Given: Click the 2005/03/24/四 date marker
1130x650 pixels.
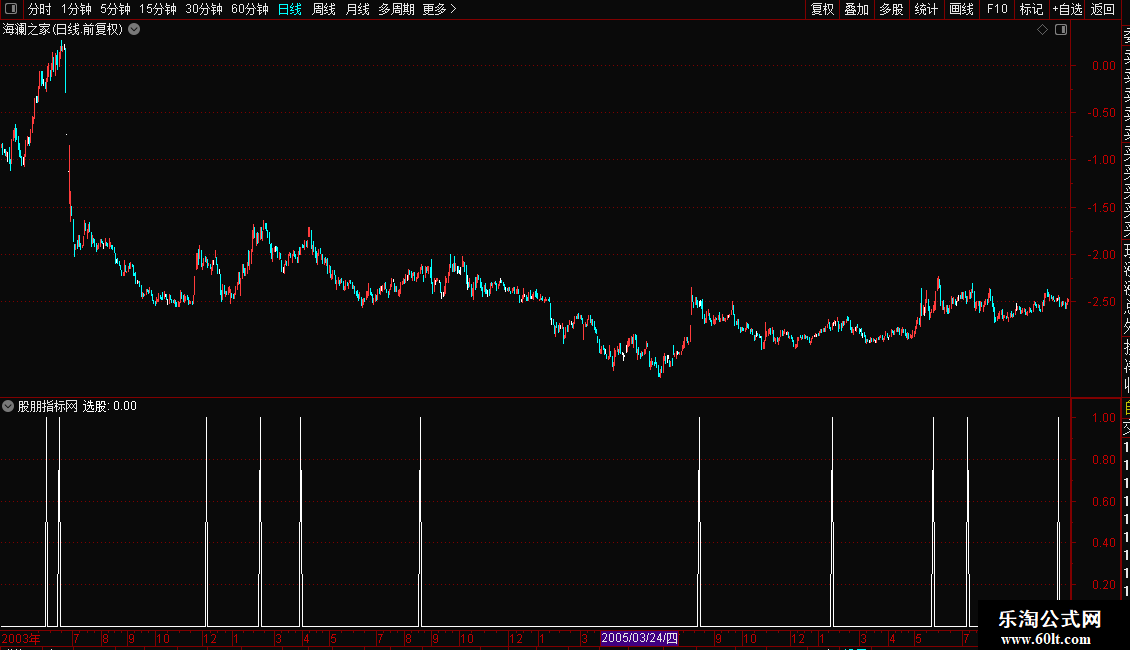Looking at the screenshot, I should [x=639, y=638].
